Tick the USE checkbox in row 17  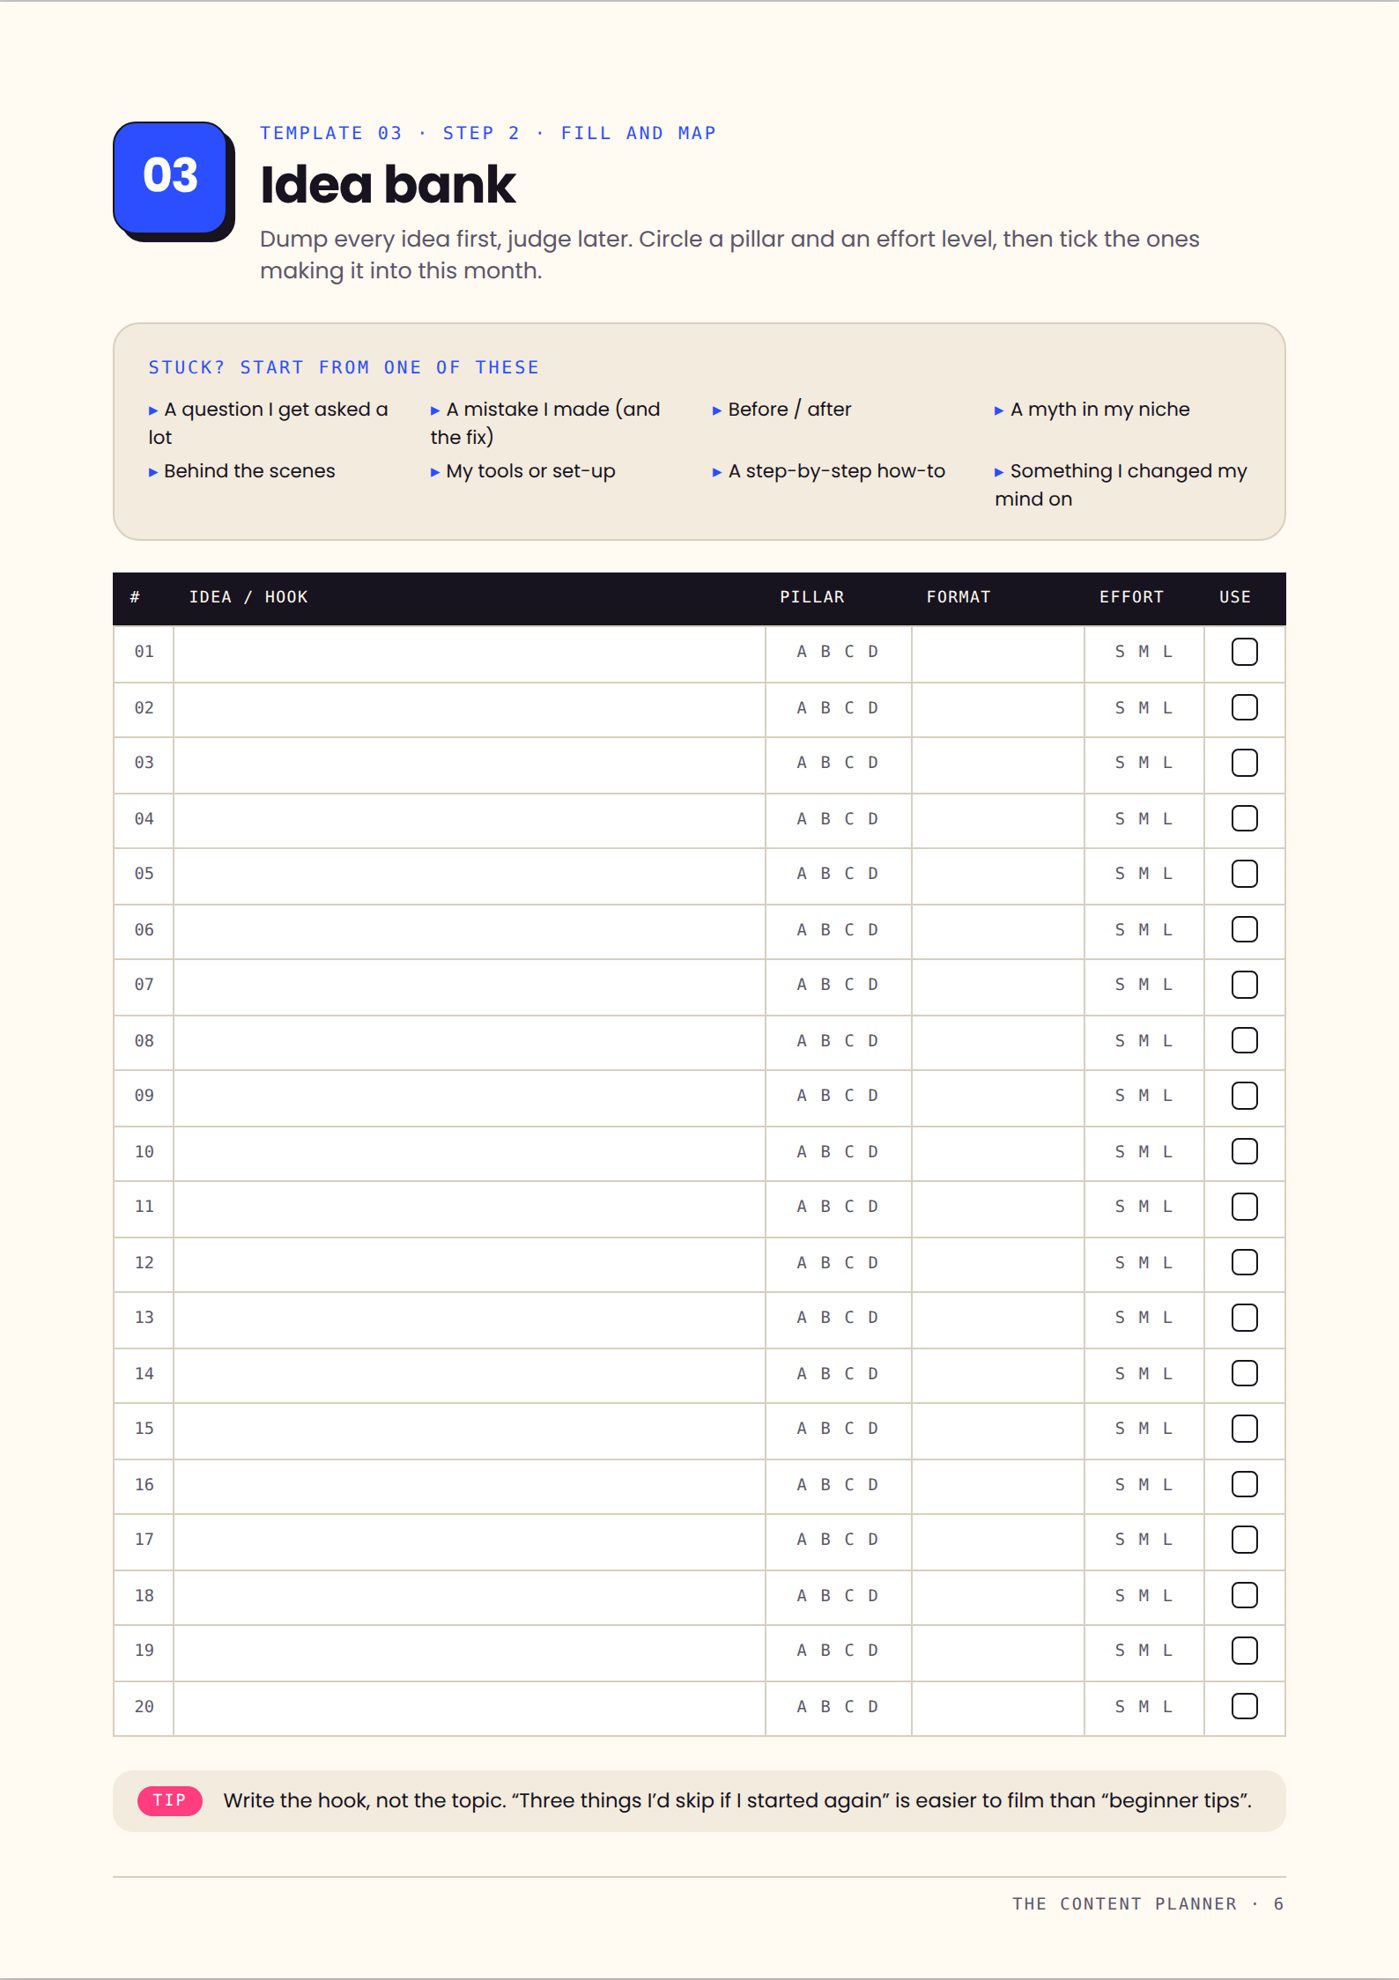(1244, 1540)
